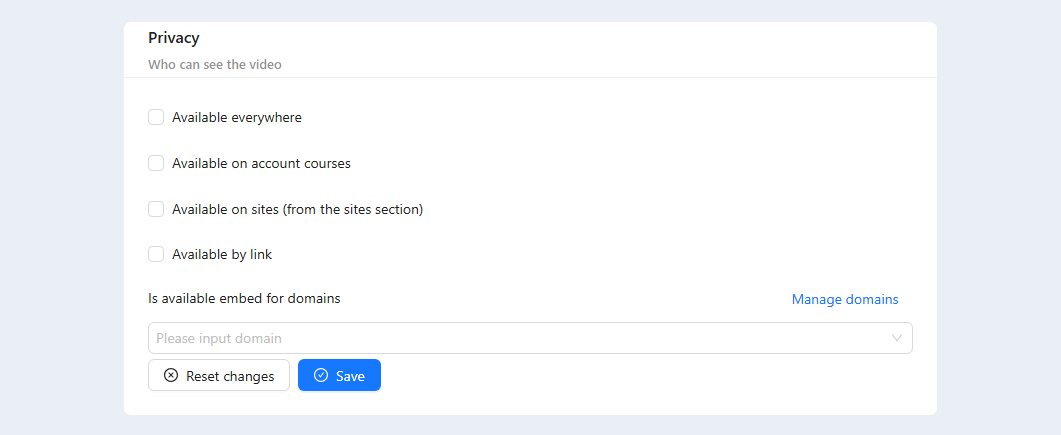1061x435 pixels.
Task: Click the circled X icon in Reset changes
Action: point(171,375)
